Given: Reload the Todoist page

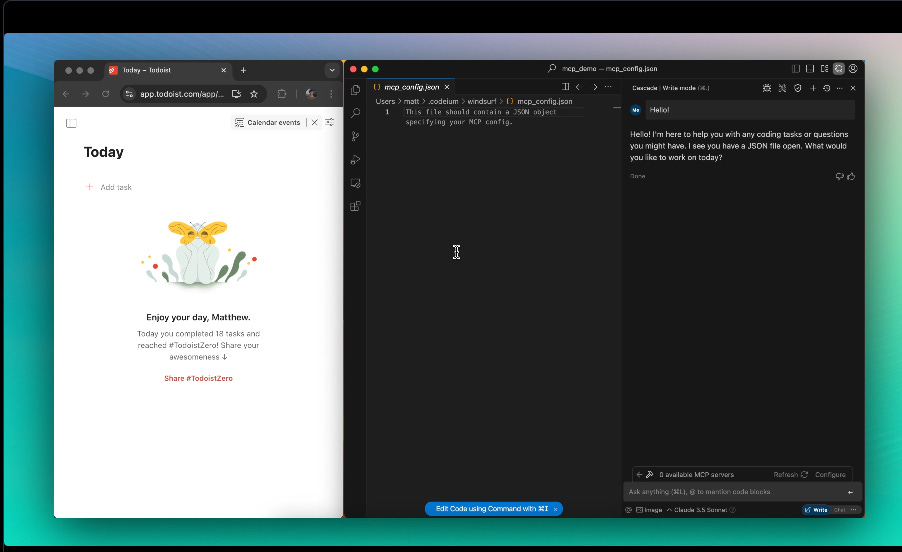Looking at the screenshot, I should [105, 94].
